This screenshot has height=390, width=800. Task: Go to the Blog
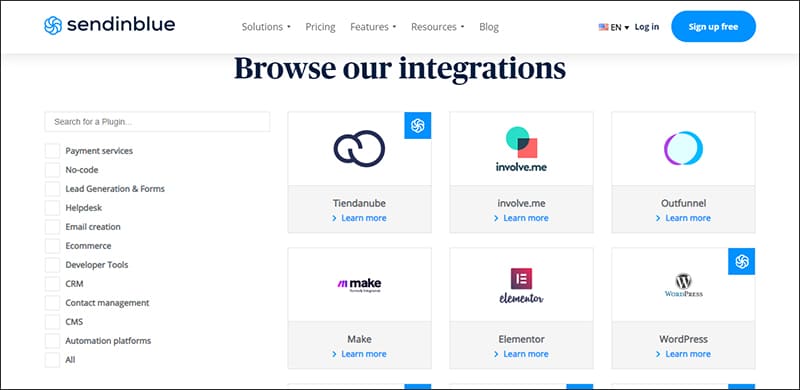[489, 27]
